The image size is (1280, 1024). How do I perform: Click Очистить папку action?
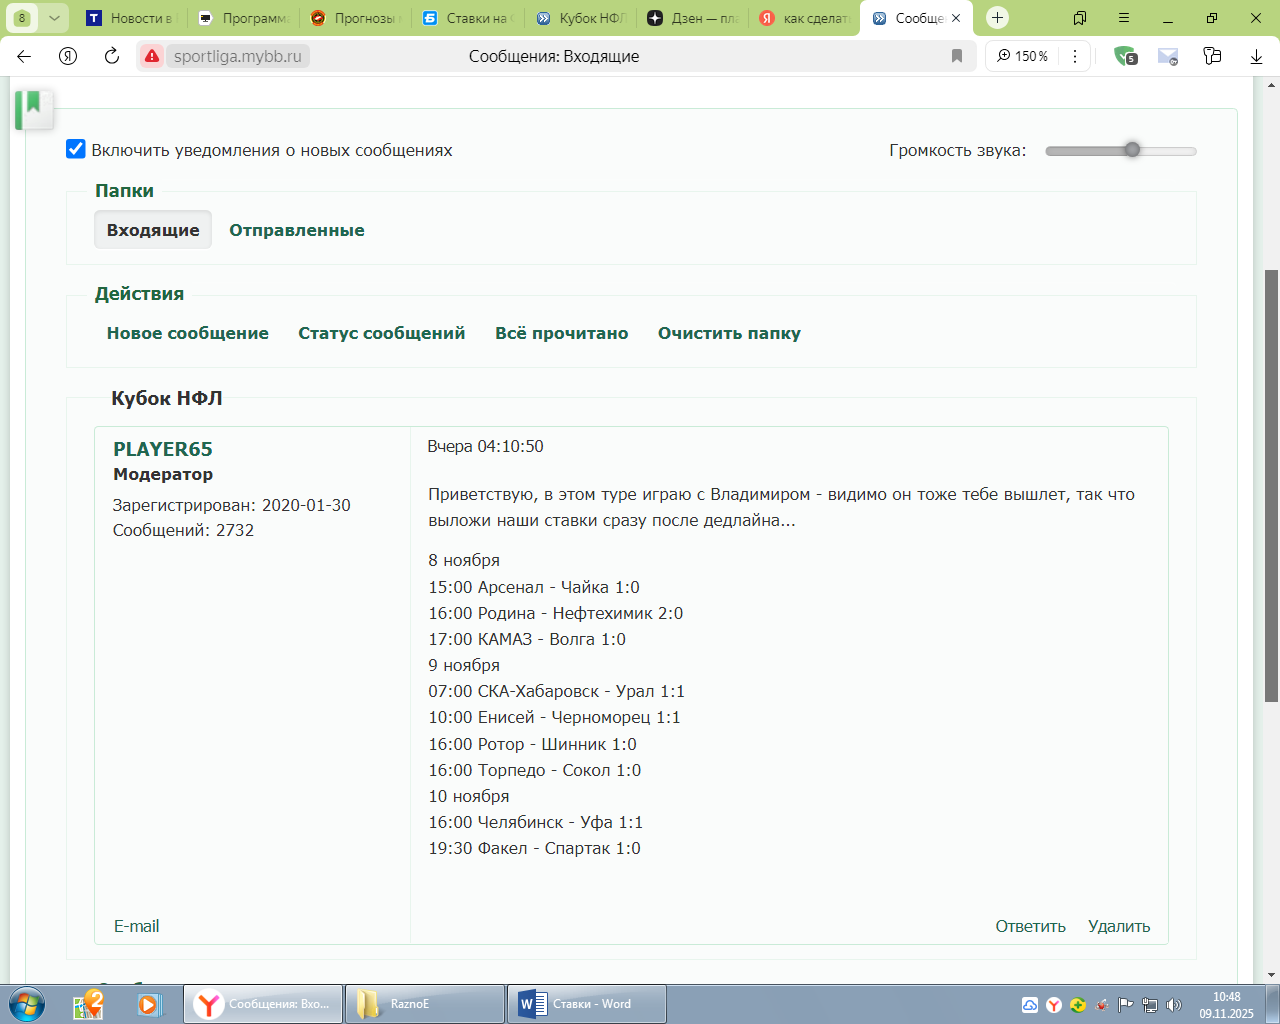[729, 333]
